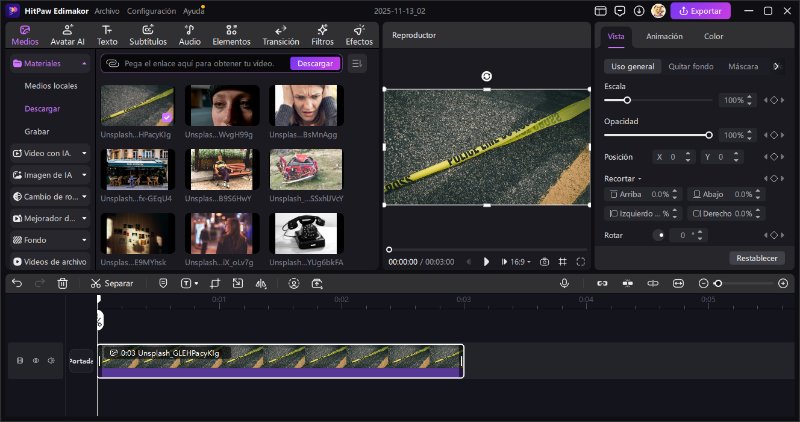Adjust the Escala slider
Screen dimensions: 800x422
pyautogui.click(x=627, y=100)
